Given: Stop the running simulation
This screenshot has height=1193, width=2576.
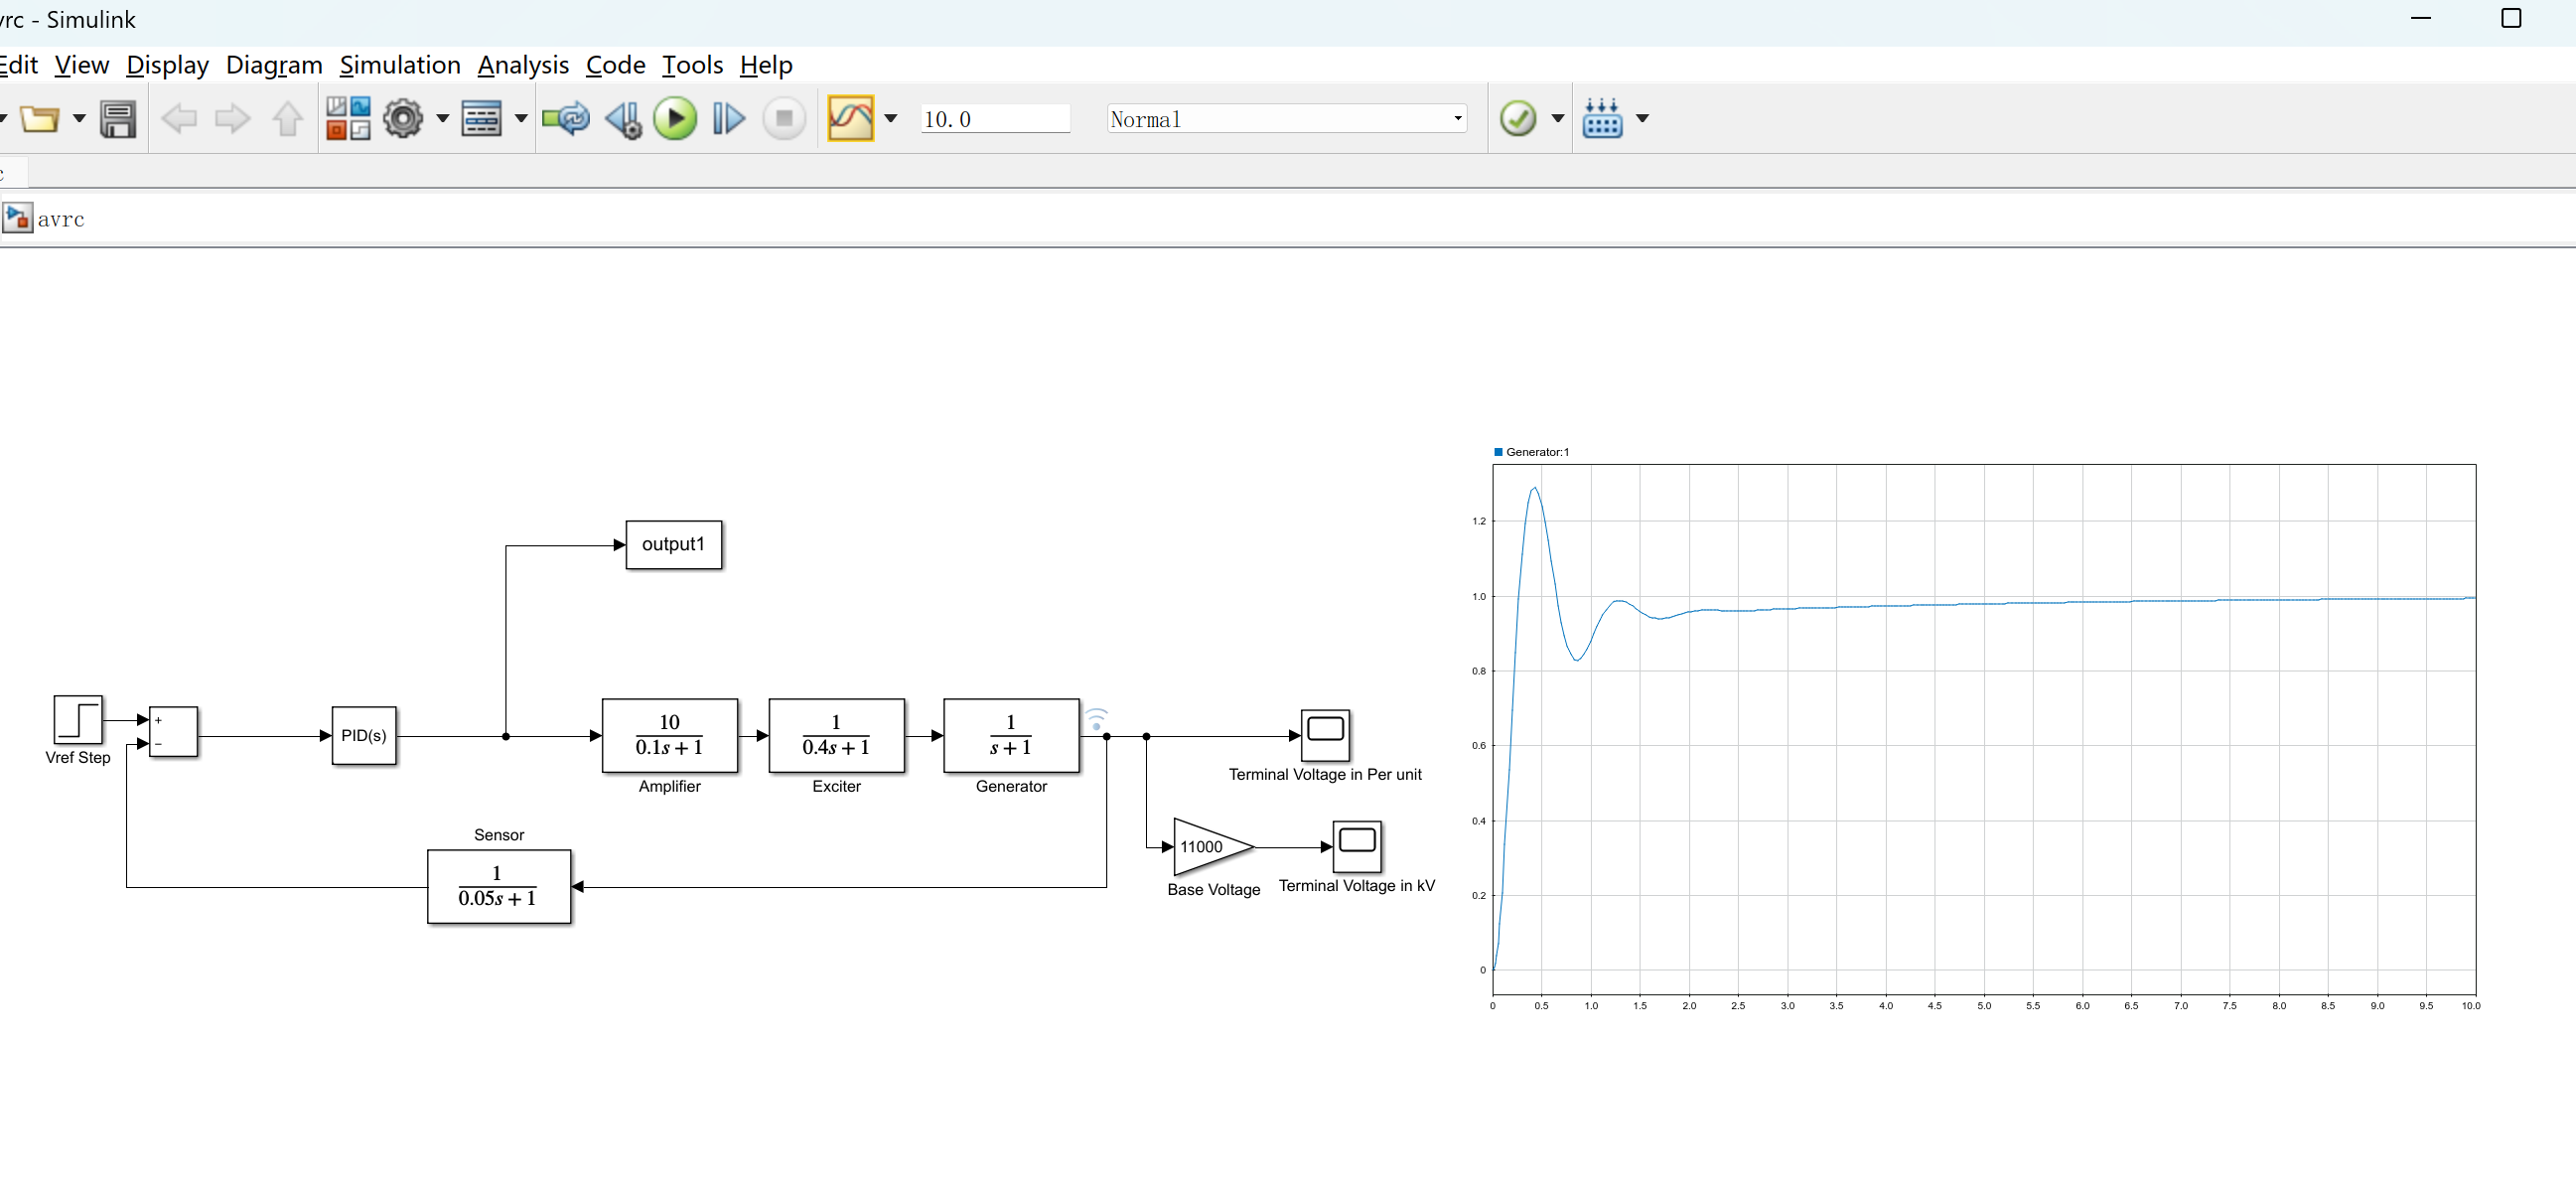Looking at the screenshot, I should (784, 118).
